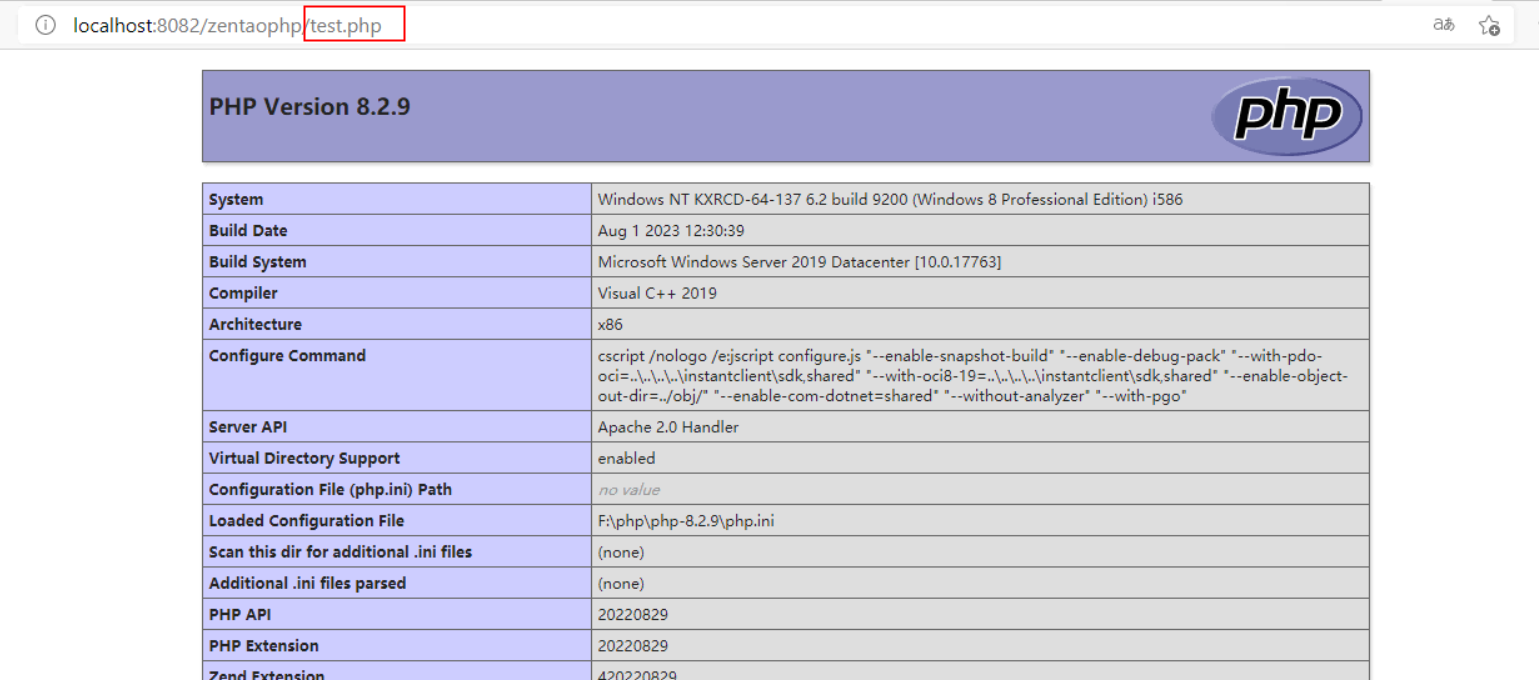This screenshot has width=1539, height=680.
Task: Click Scan this dir for additional .ini label
Action: [x=340, y=552]
